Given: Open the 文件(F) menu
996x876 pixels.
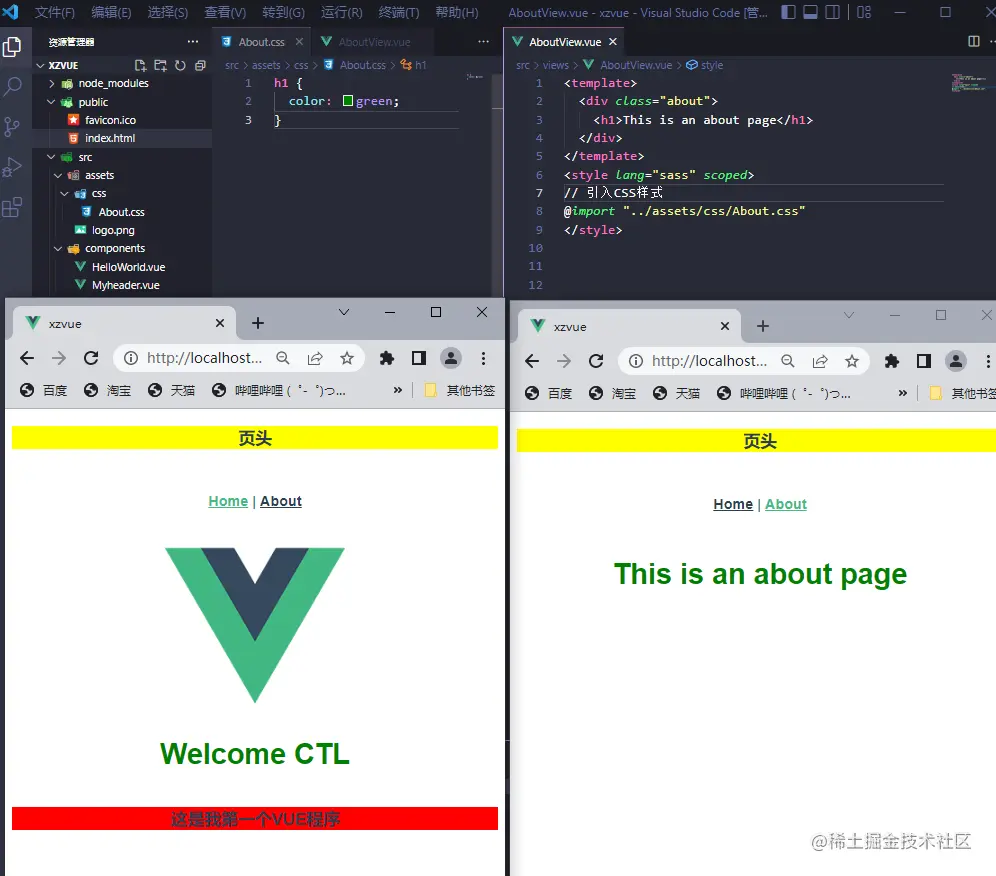Looking at the screenshot, I should pyautogui.click(x=55, y=12).
